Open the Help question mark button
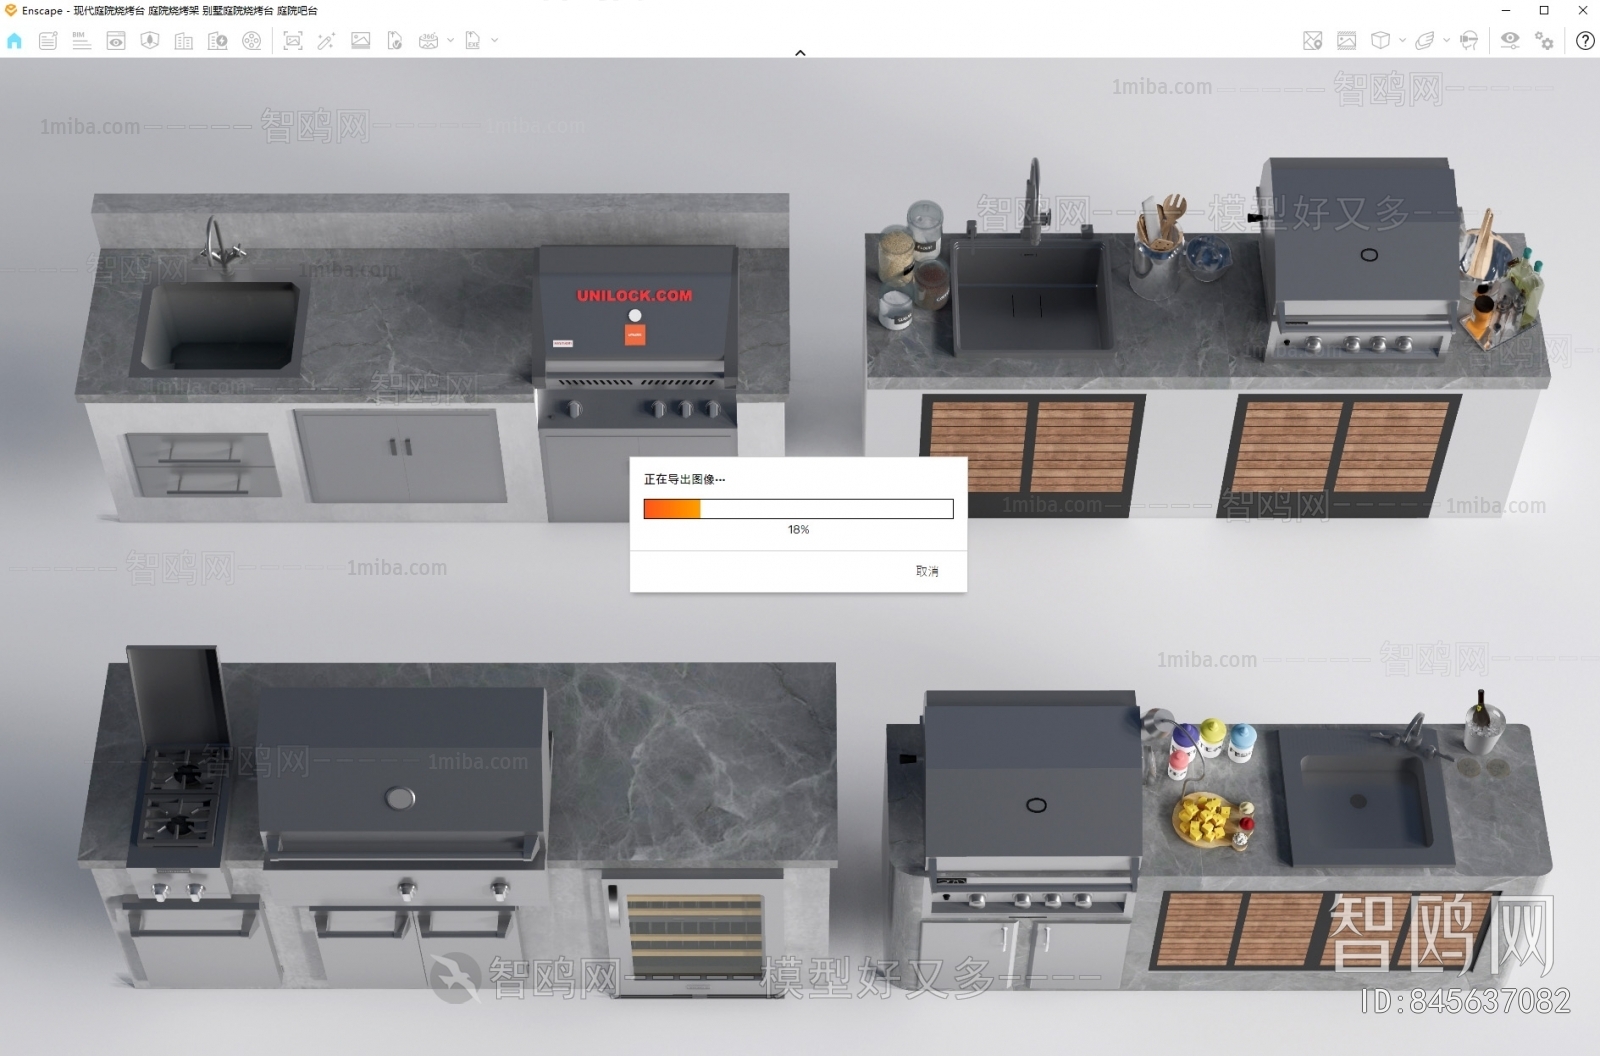 1585,41
